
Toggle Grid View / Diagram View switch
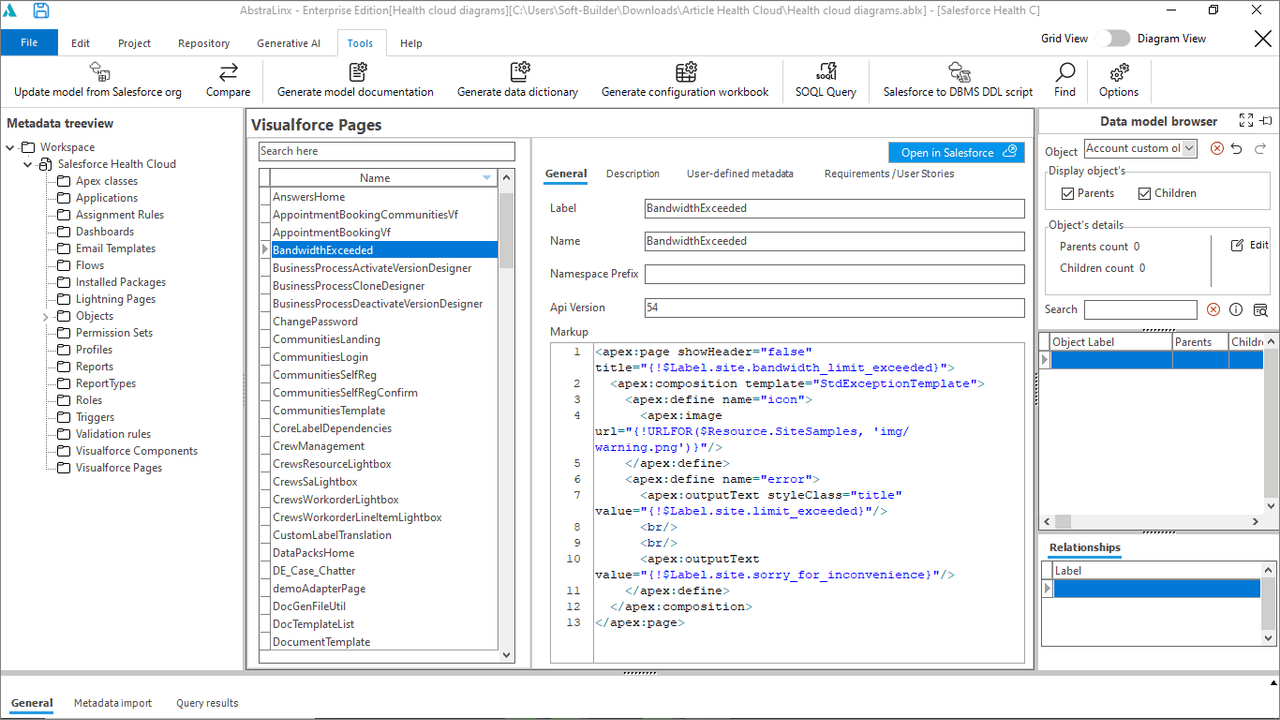1112,38
